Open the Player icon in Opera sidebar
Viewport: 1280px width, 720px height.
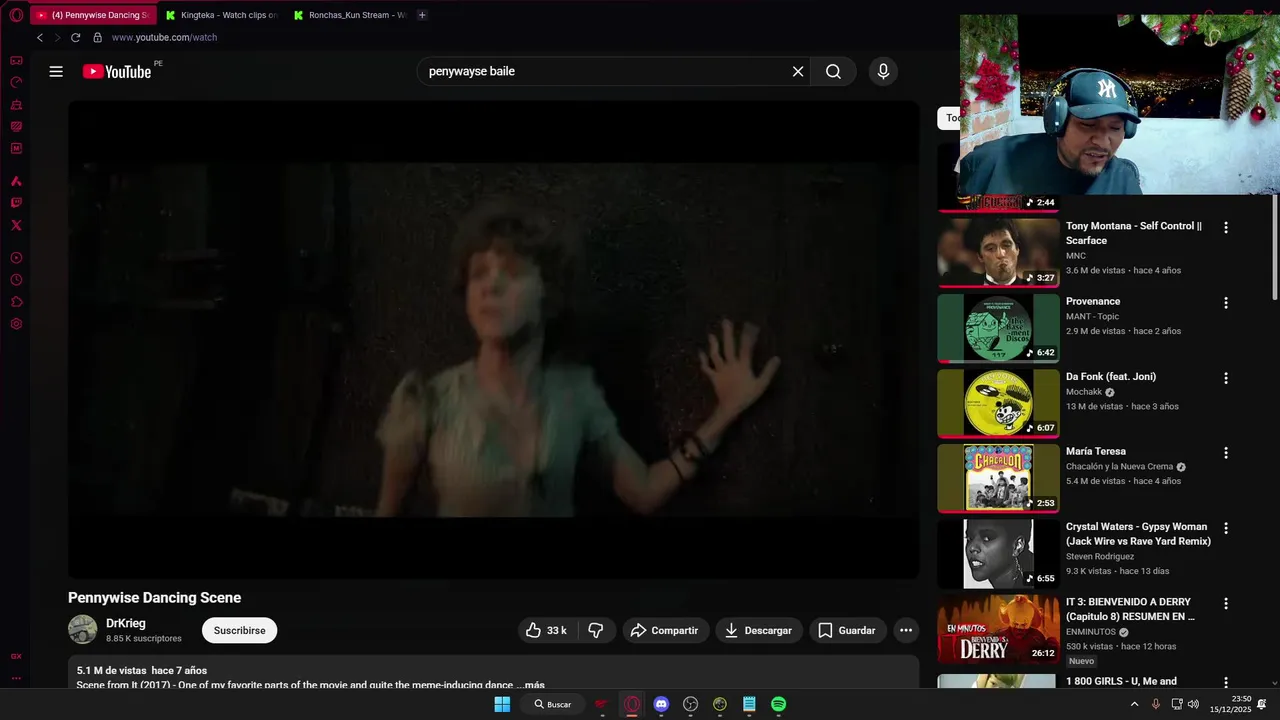(x=16, y=258)
